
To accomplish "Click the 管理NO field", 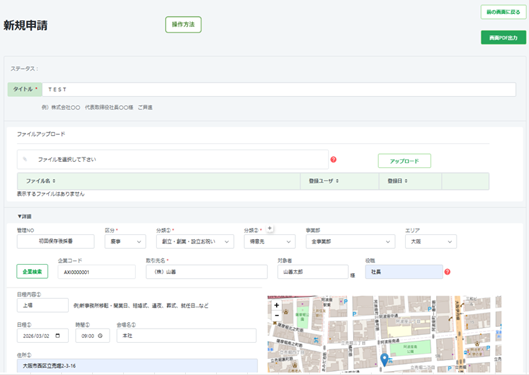I will [x=56, y=241].
